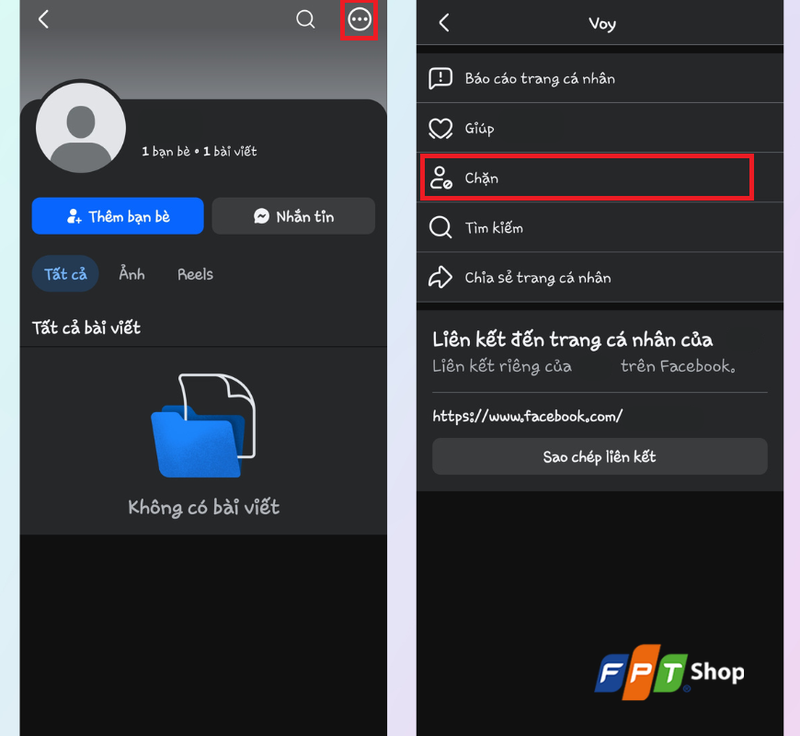Viewport: 800px width, 736px height.
Task: Open search from the profile header
Action: 305,19
